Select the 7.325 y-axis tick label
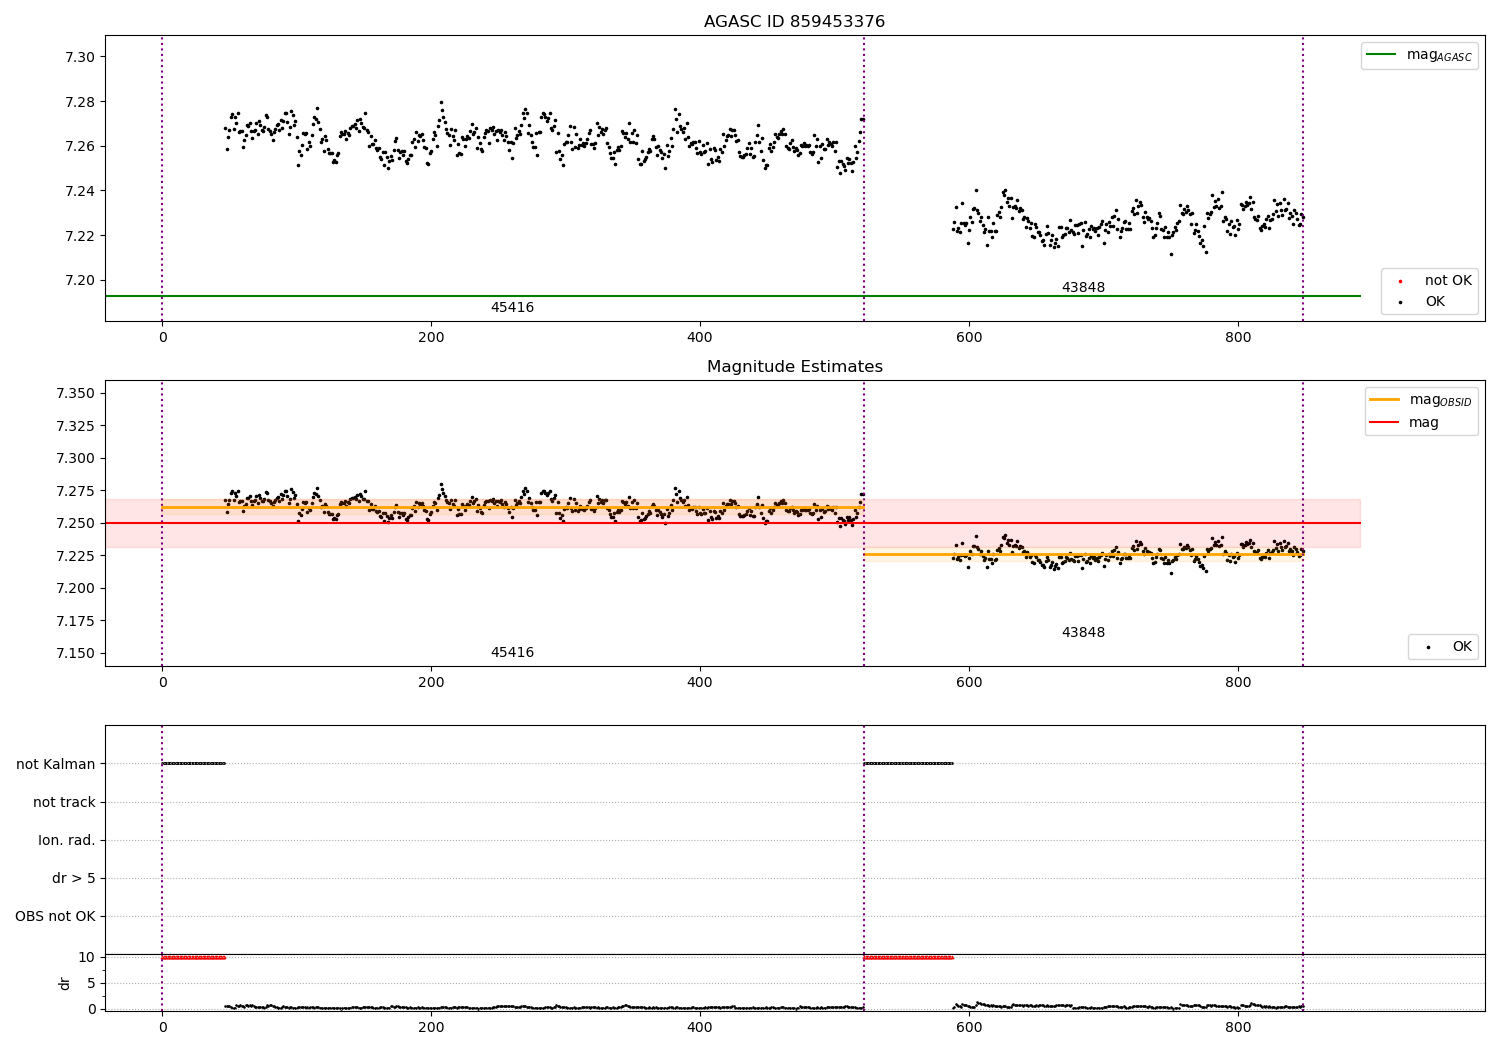This screenshot has height=1050, width=1500. tap(75, 426)
